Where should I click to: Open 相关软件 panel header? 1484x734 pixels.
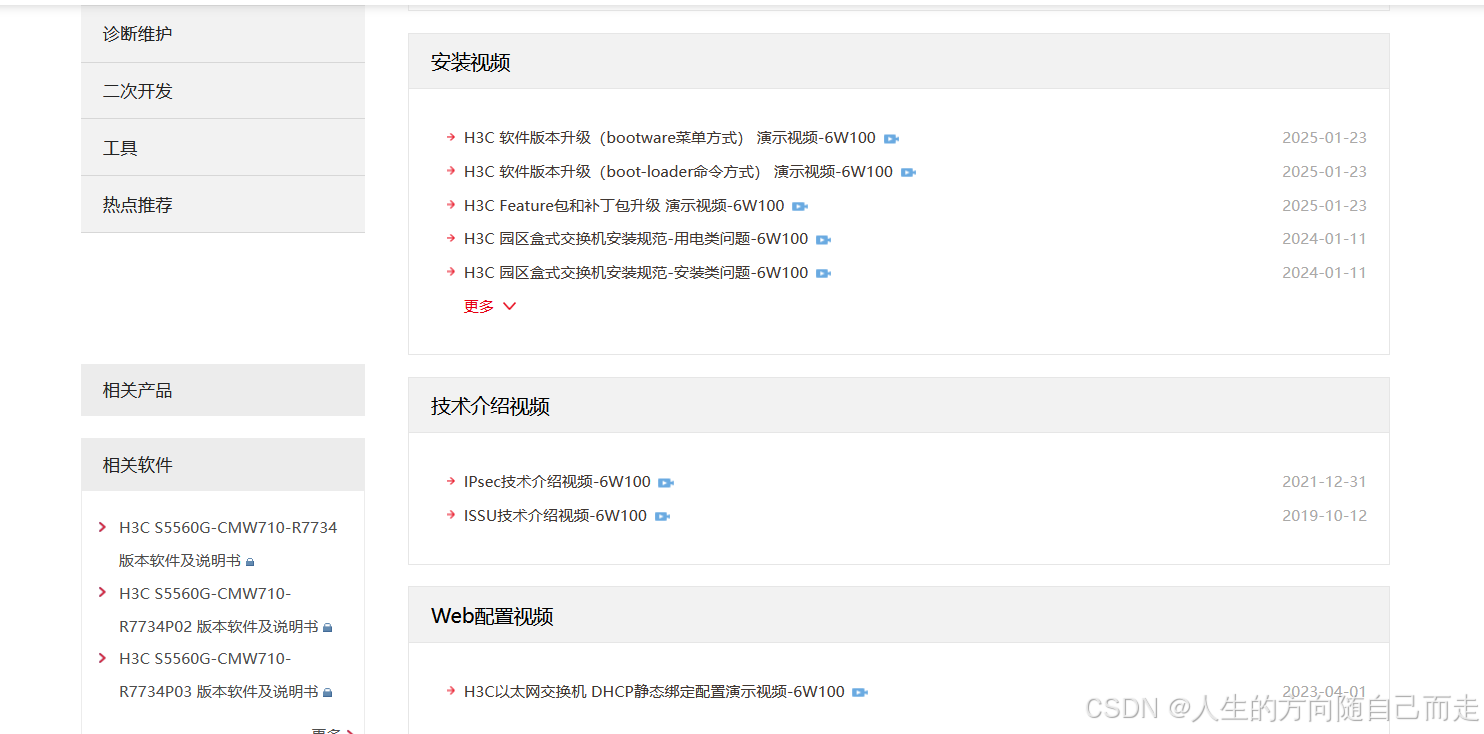point(223,465)
